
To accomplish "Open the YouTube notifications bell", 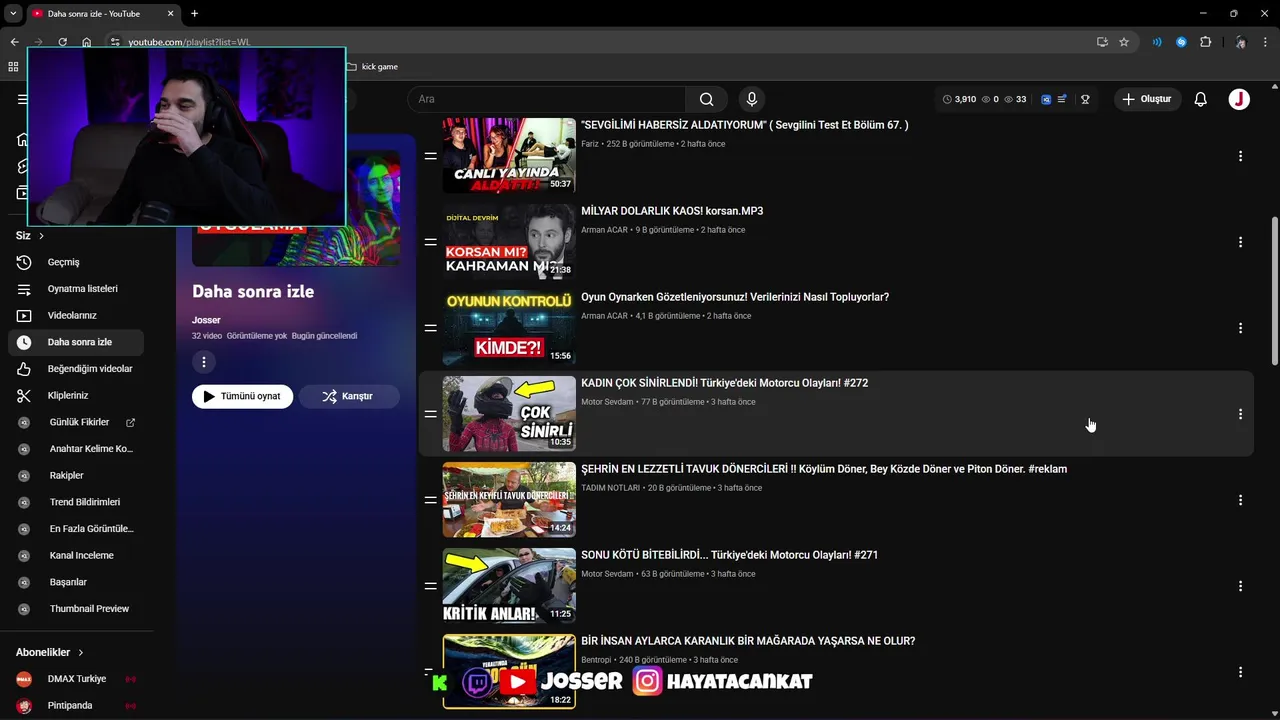I will (1201, 99).
